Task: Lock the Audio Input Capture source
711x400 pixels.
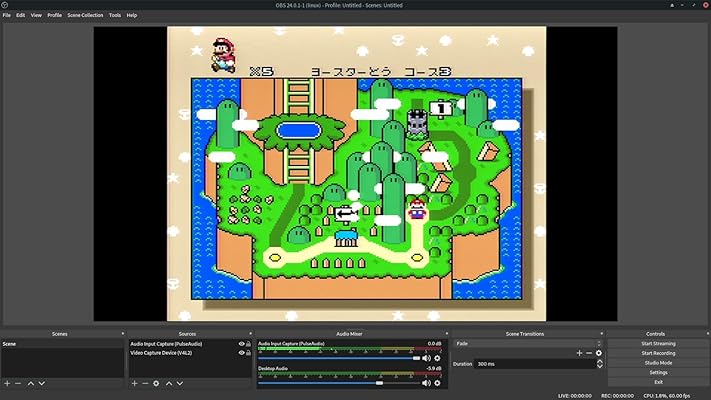Action: (248, 344)
